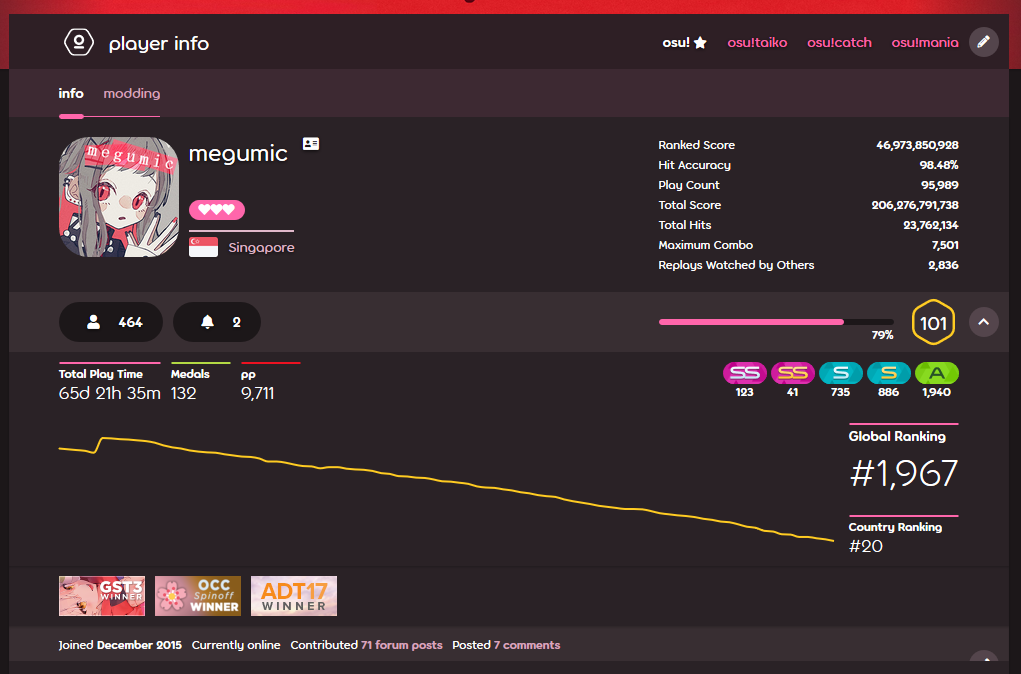1021x674 pixels.
Task: Click the supporter hearts badge
Action: (x=217, y=210)
